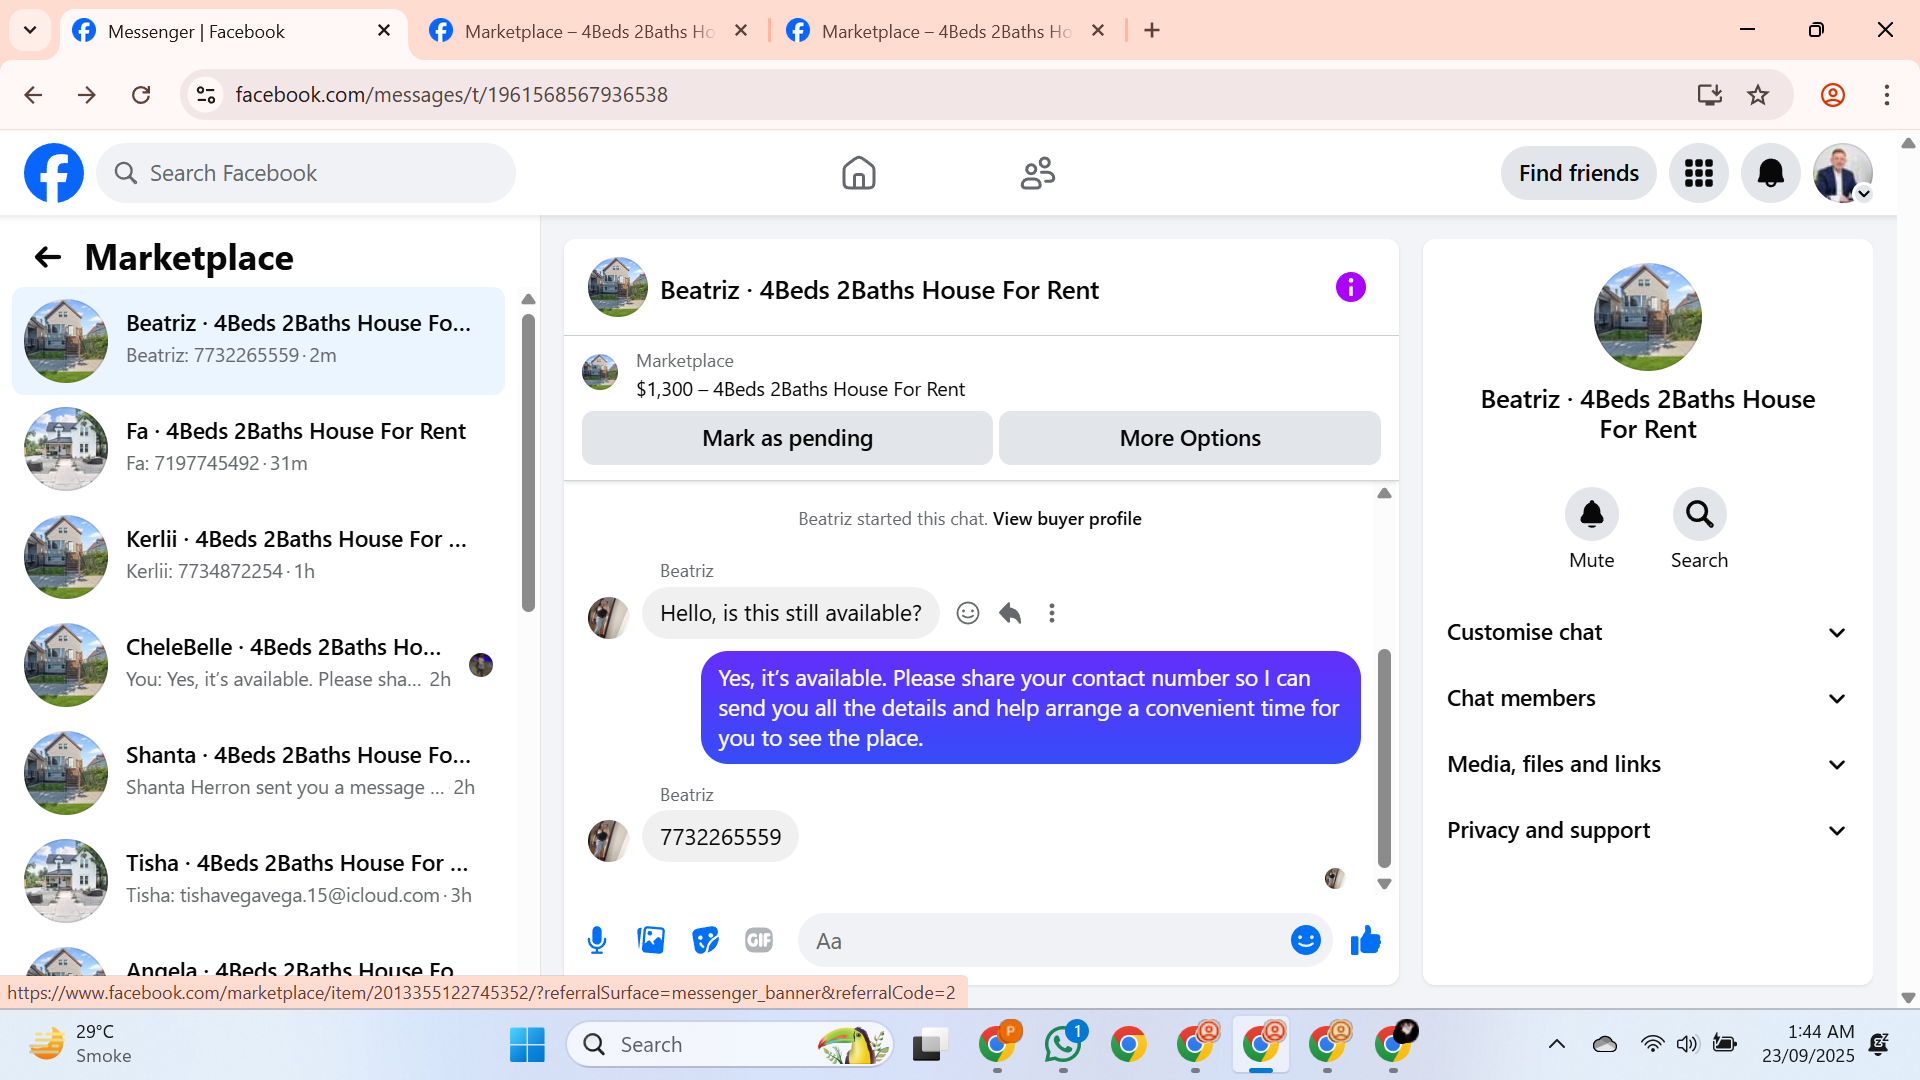1920x1080 pixels.
Task: Show hidden icons in the system tray
Action: click(x=1556, y=1044)
